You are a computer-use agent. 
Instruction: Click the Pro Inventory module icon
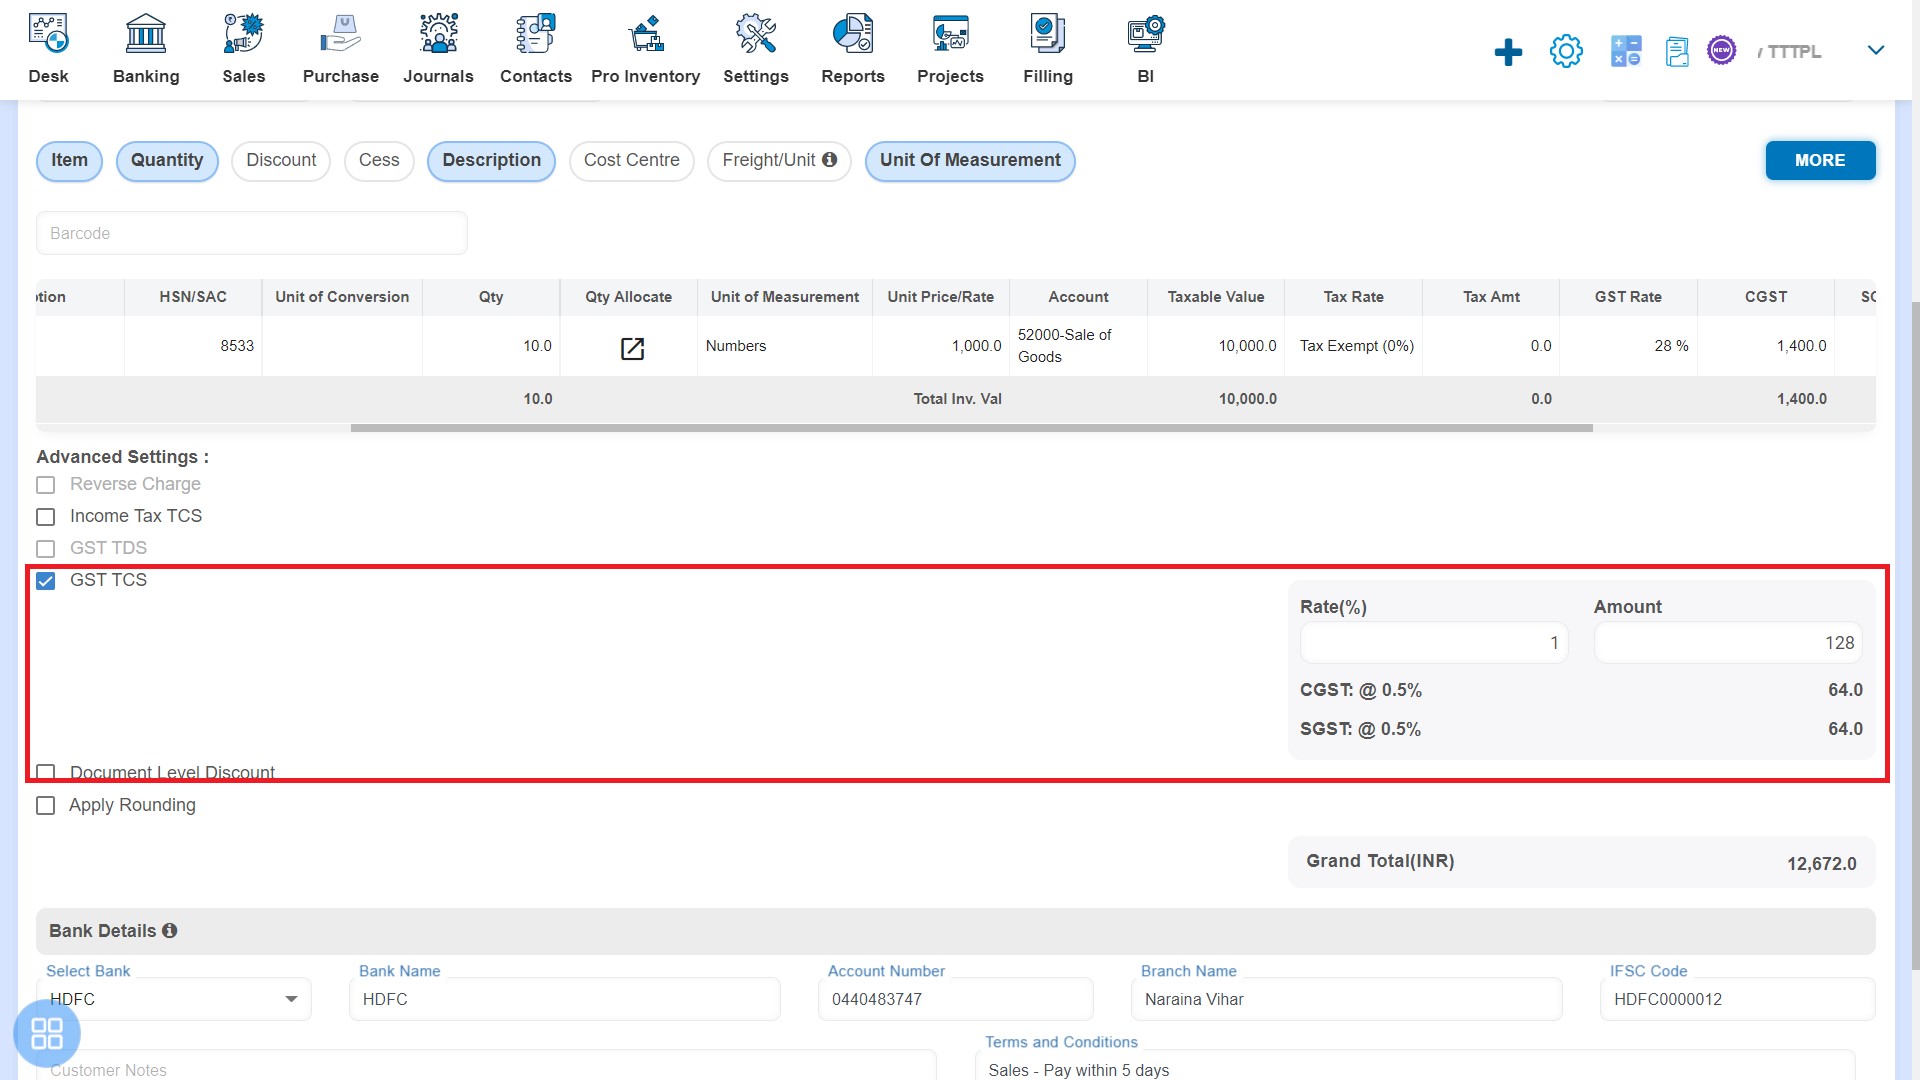pos(645,33)
